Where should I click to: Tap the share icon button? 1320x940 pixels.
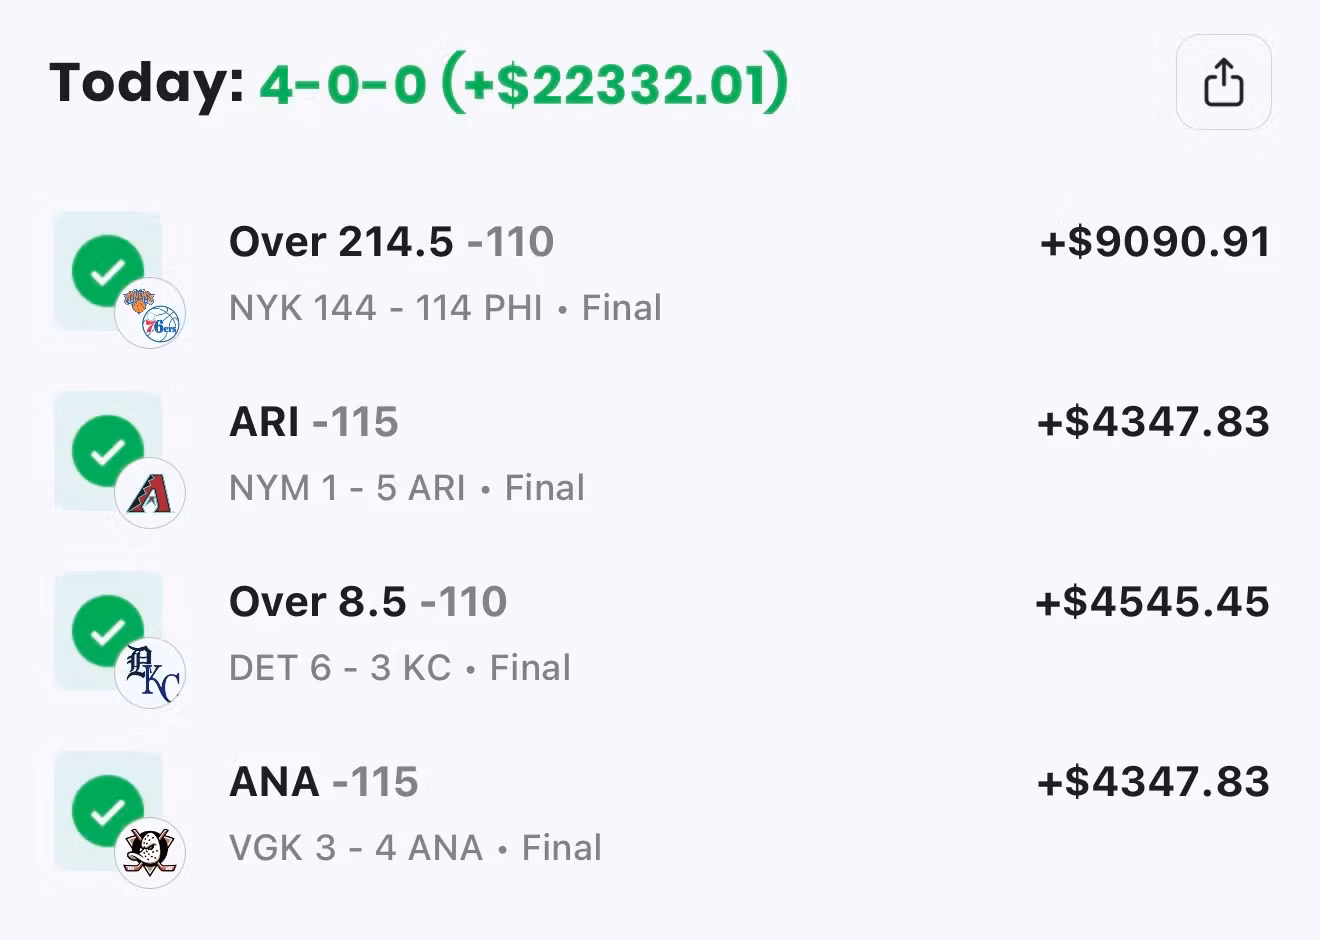click(x=1224, y=82)
